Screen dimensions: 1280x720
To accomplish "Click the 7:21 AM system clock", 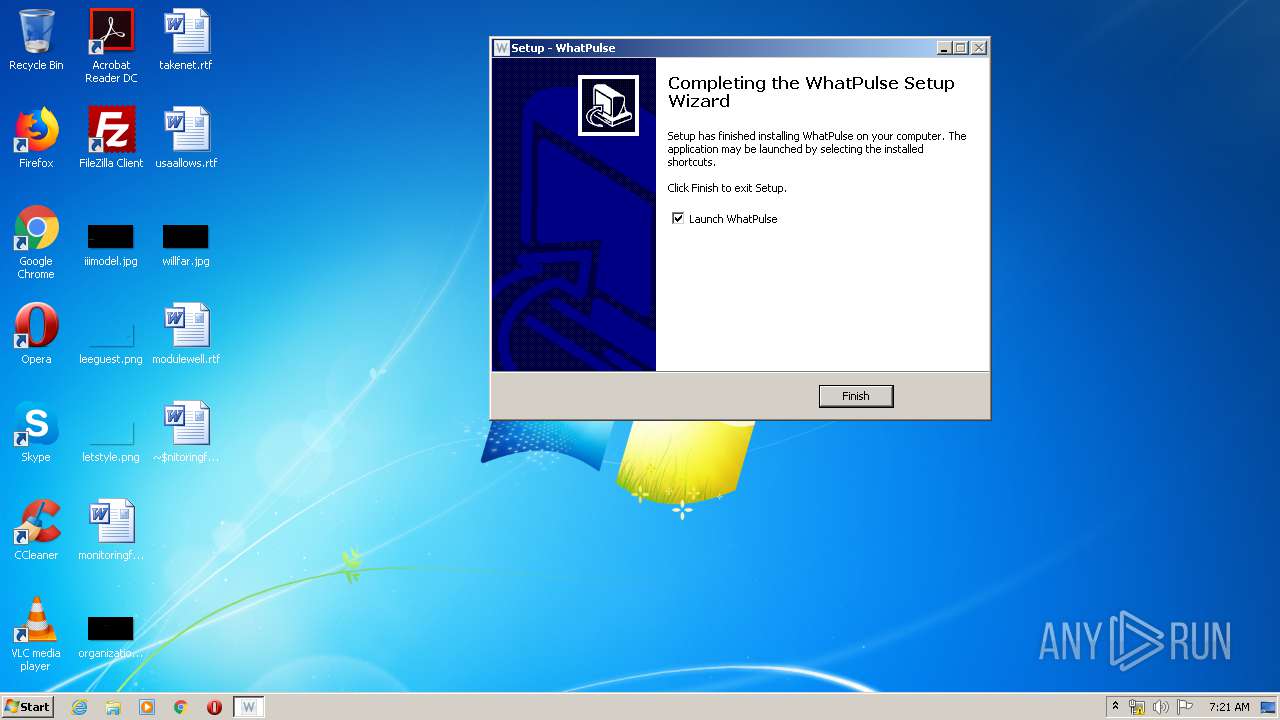I will click(x=1229, y=707).
